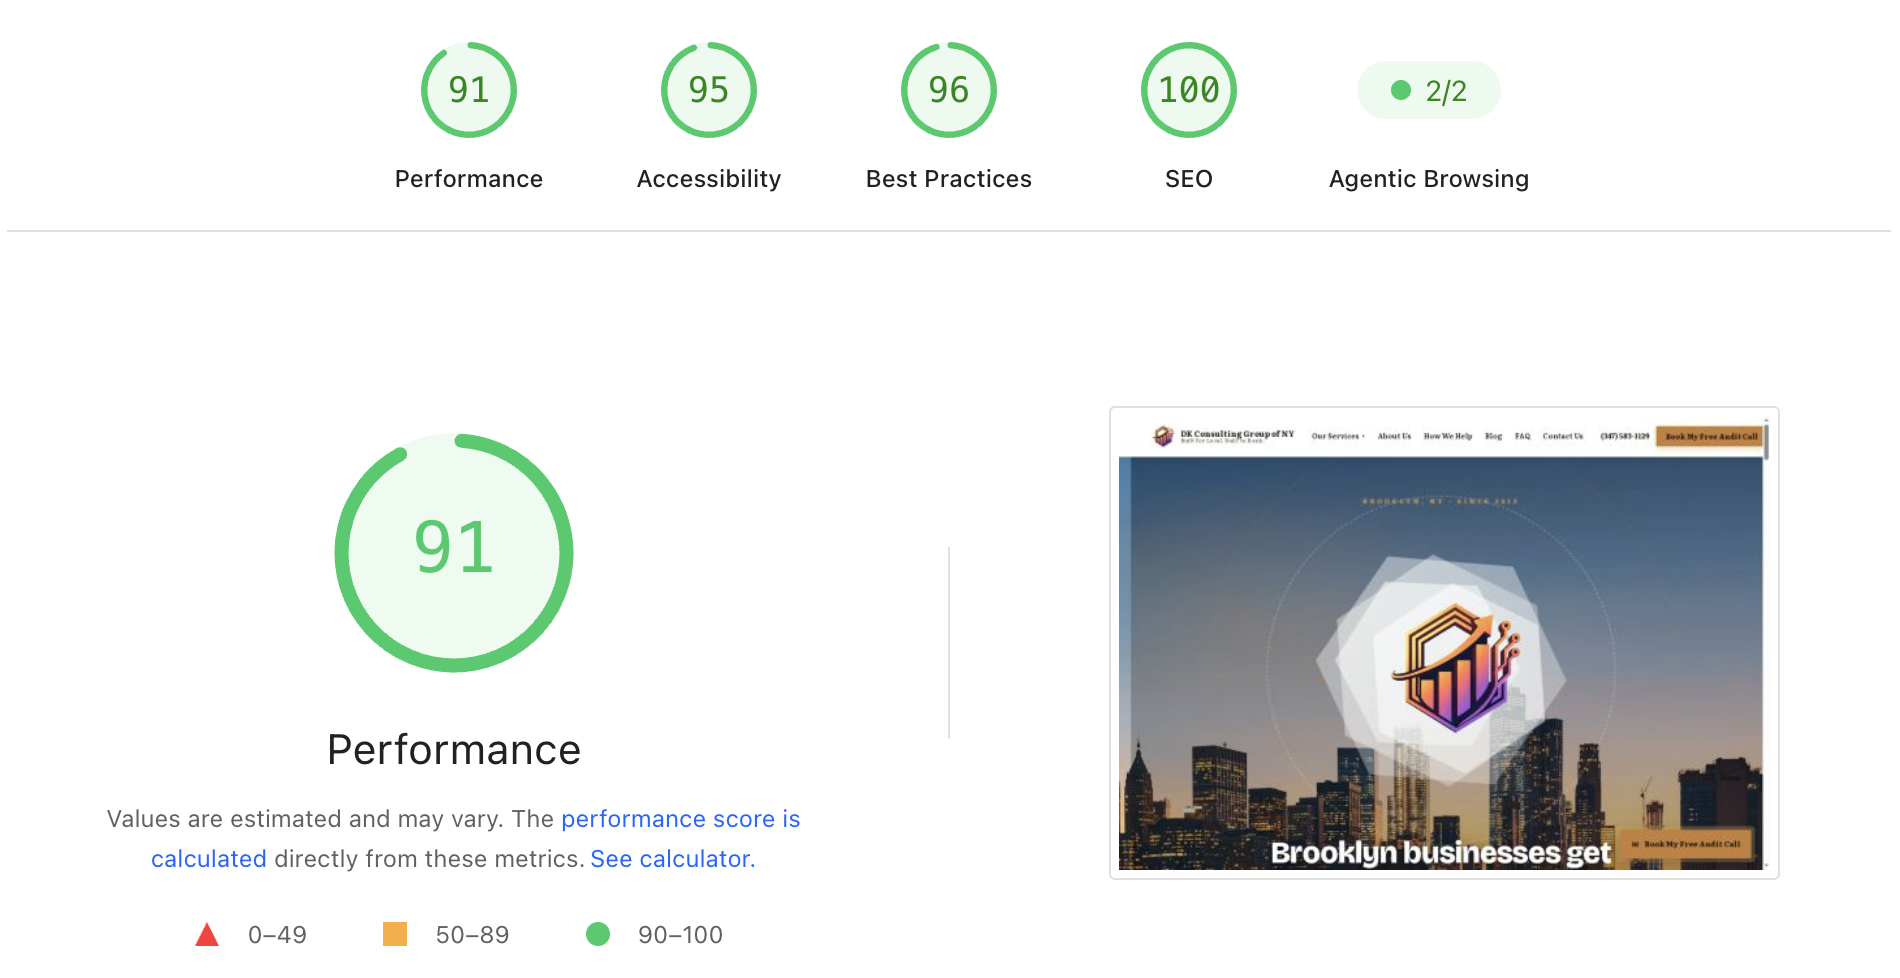Open the 'See calculator.' link
1900x978 pixels.
[673, 859]
